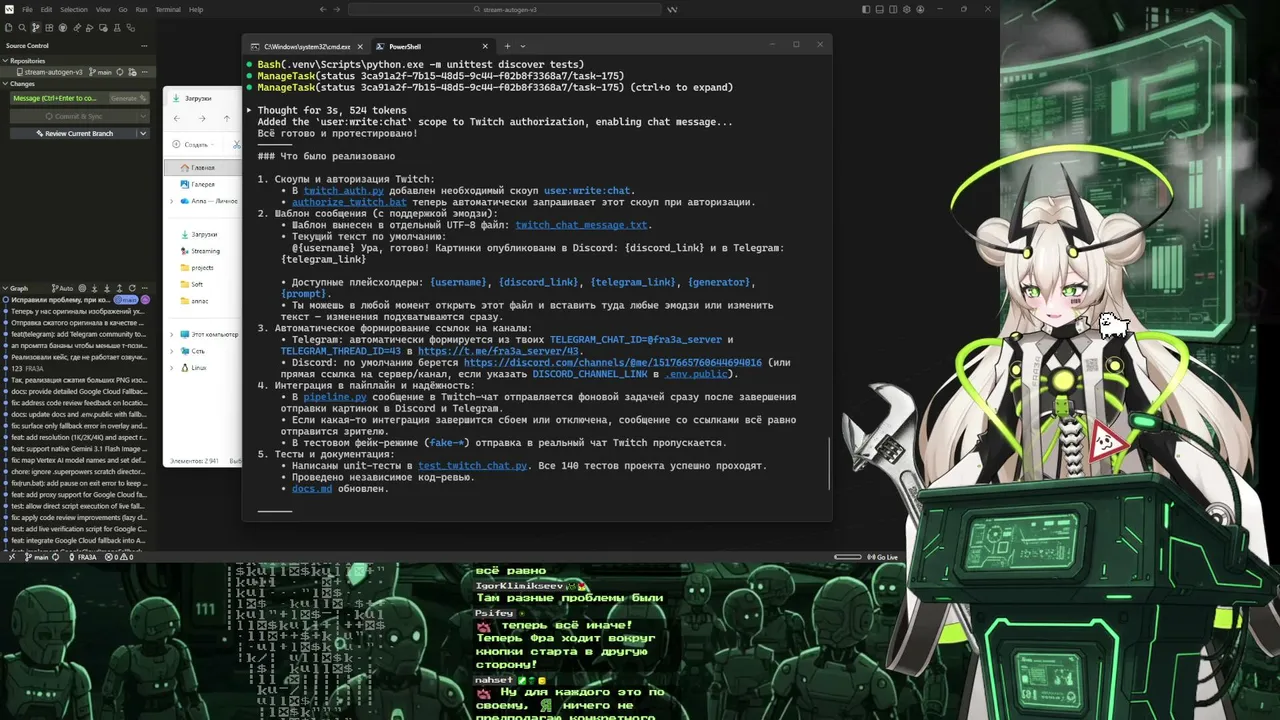The width and height of the screenshot is (1280, 720).
Task: Click the Go Live status bar item
Action: (882, 557)
